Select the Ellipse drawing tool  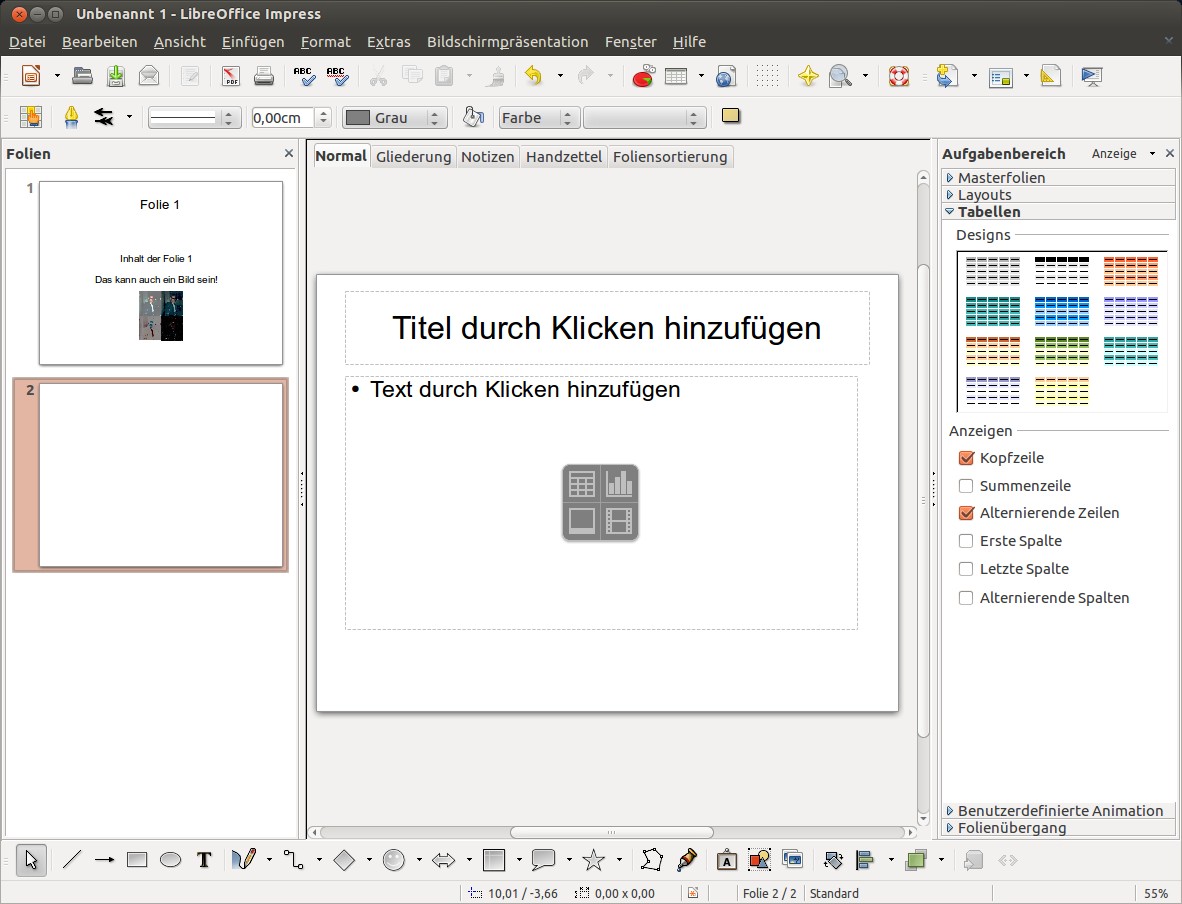click(171, 860)
